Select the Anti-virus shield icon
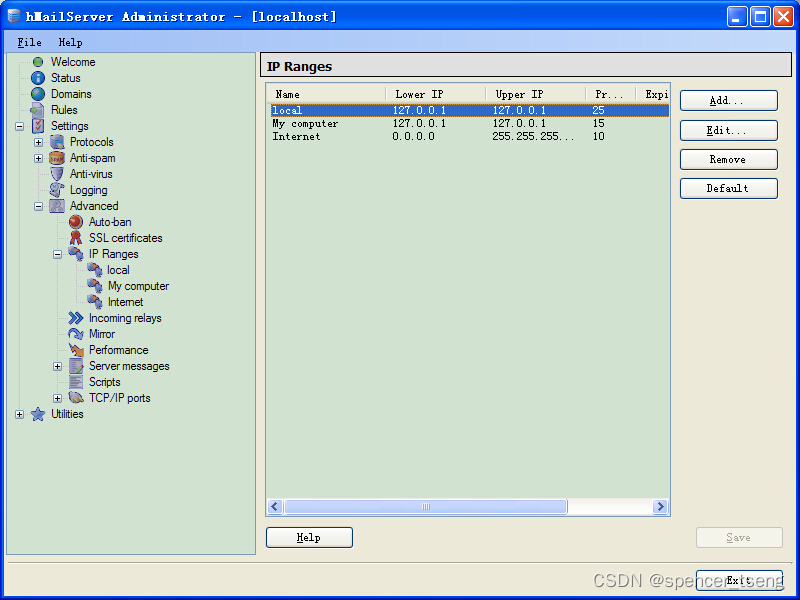800x600 pixels. coord(57,173)
